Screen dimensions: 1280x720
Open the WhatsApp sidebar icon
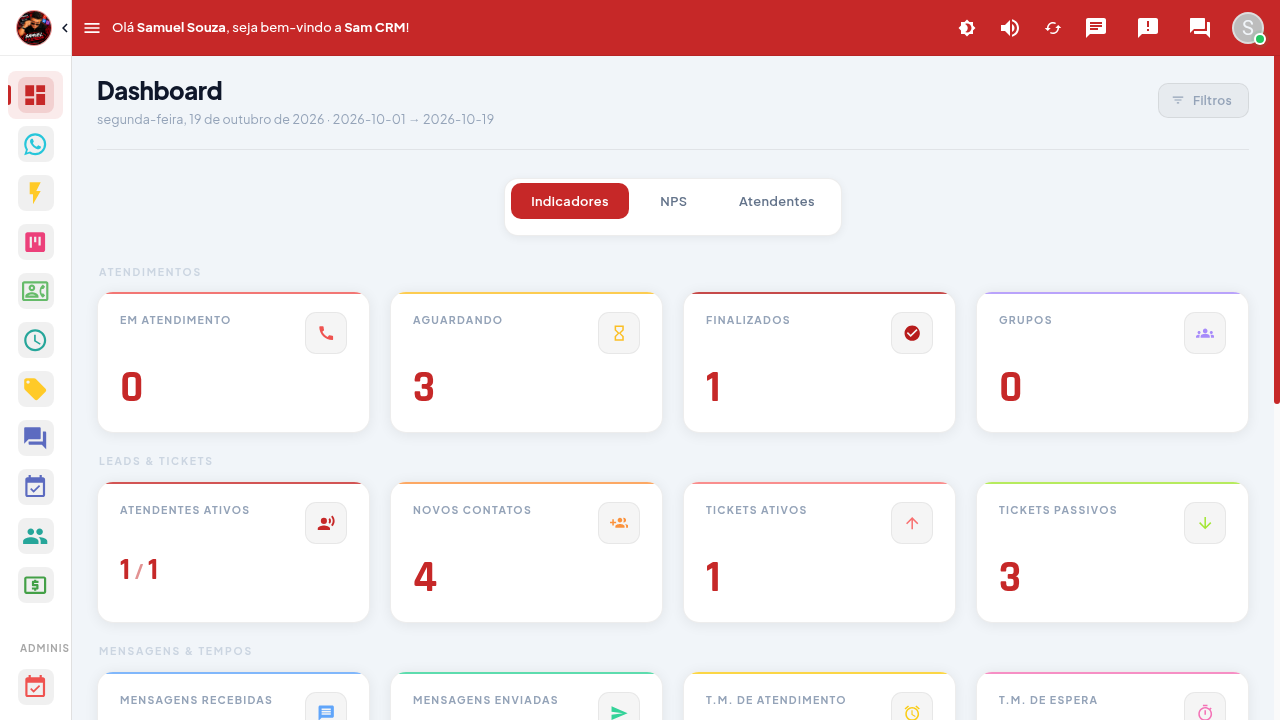point(36,144)
